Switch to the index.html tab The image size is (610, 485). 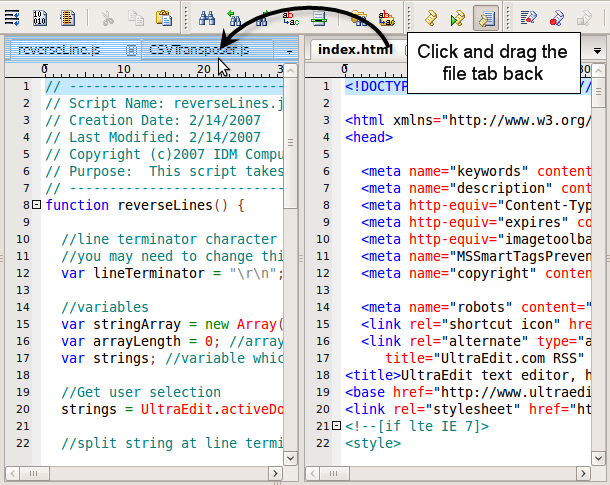(x=355, y=49)
